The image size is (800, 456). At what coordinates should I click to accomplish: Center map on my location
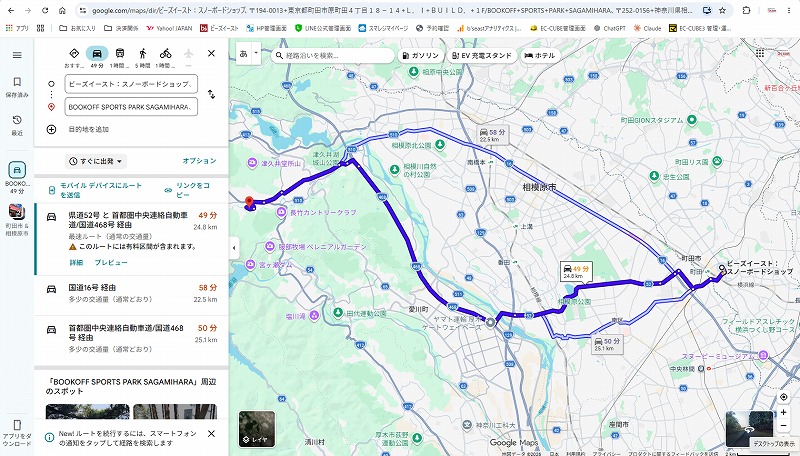pyautogui.click(x=784, y=397)
